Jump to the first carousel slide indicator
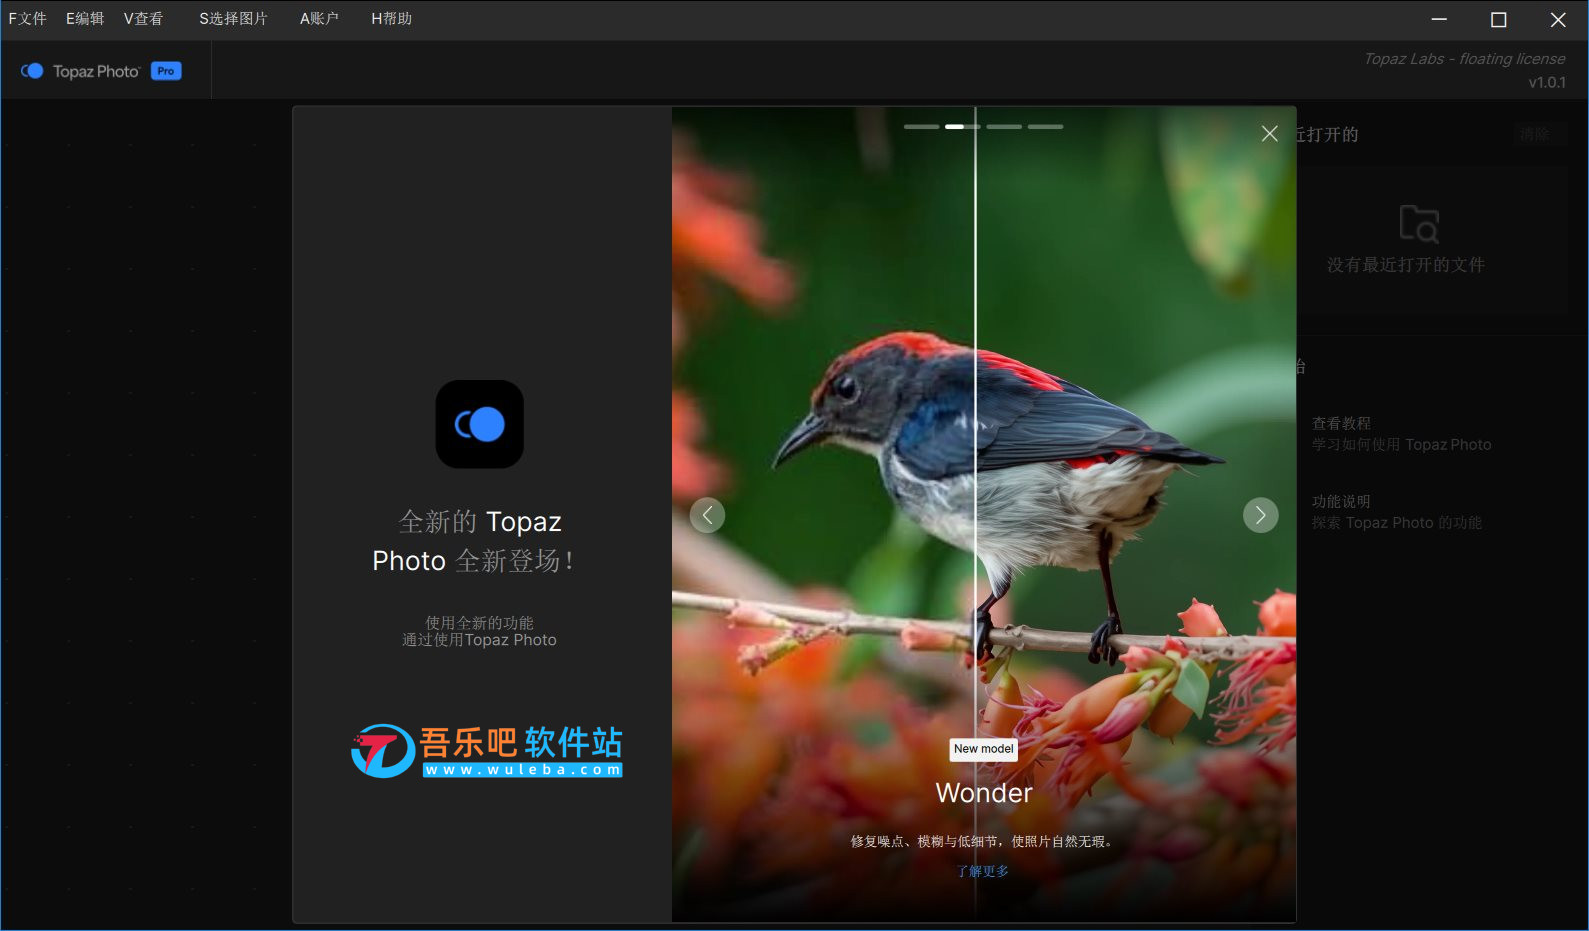Image resolution: width=1589 pixels, height=931 pixels. click(921, 127)
